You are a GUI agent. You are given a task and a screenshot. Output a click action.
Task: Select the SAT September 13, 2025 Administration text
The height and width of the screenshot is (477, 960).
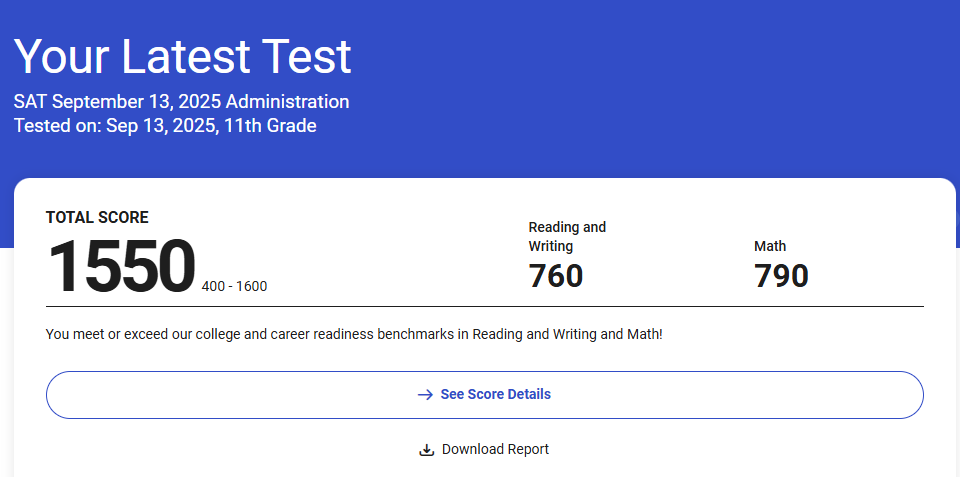[181, 102]
